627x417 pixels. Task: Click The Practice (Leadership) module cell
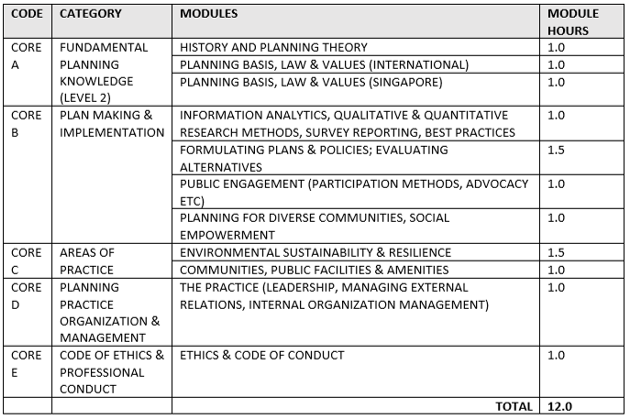click(334, 296)
